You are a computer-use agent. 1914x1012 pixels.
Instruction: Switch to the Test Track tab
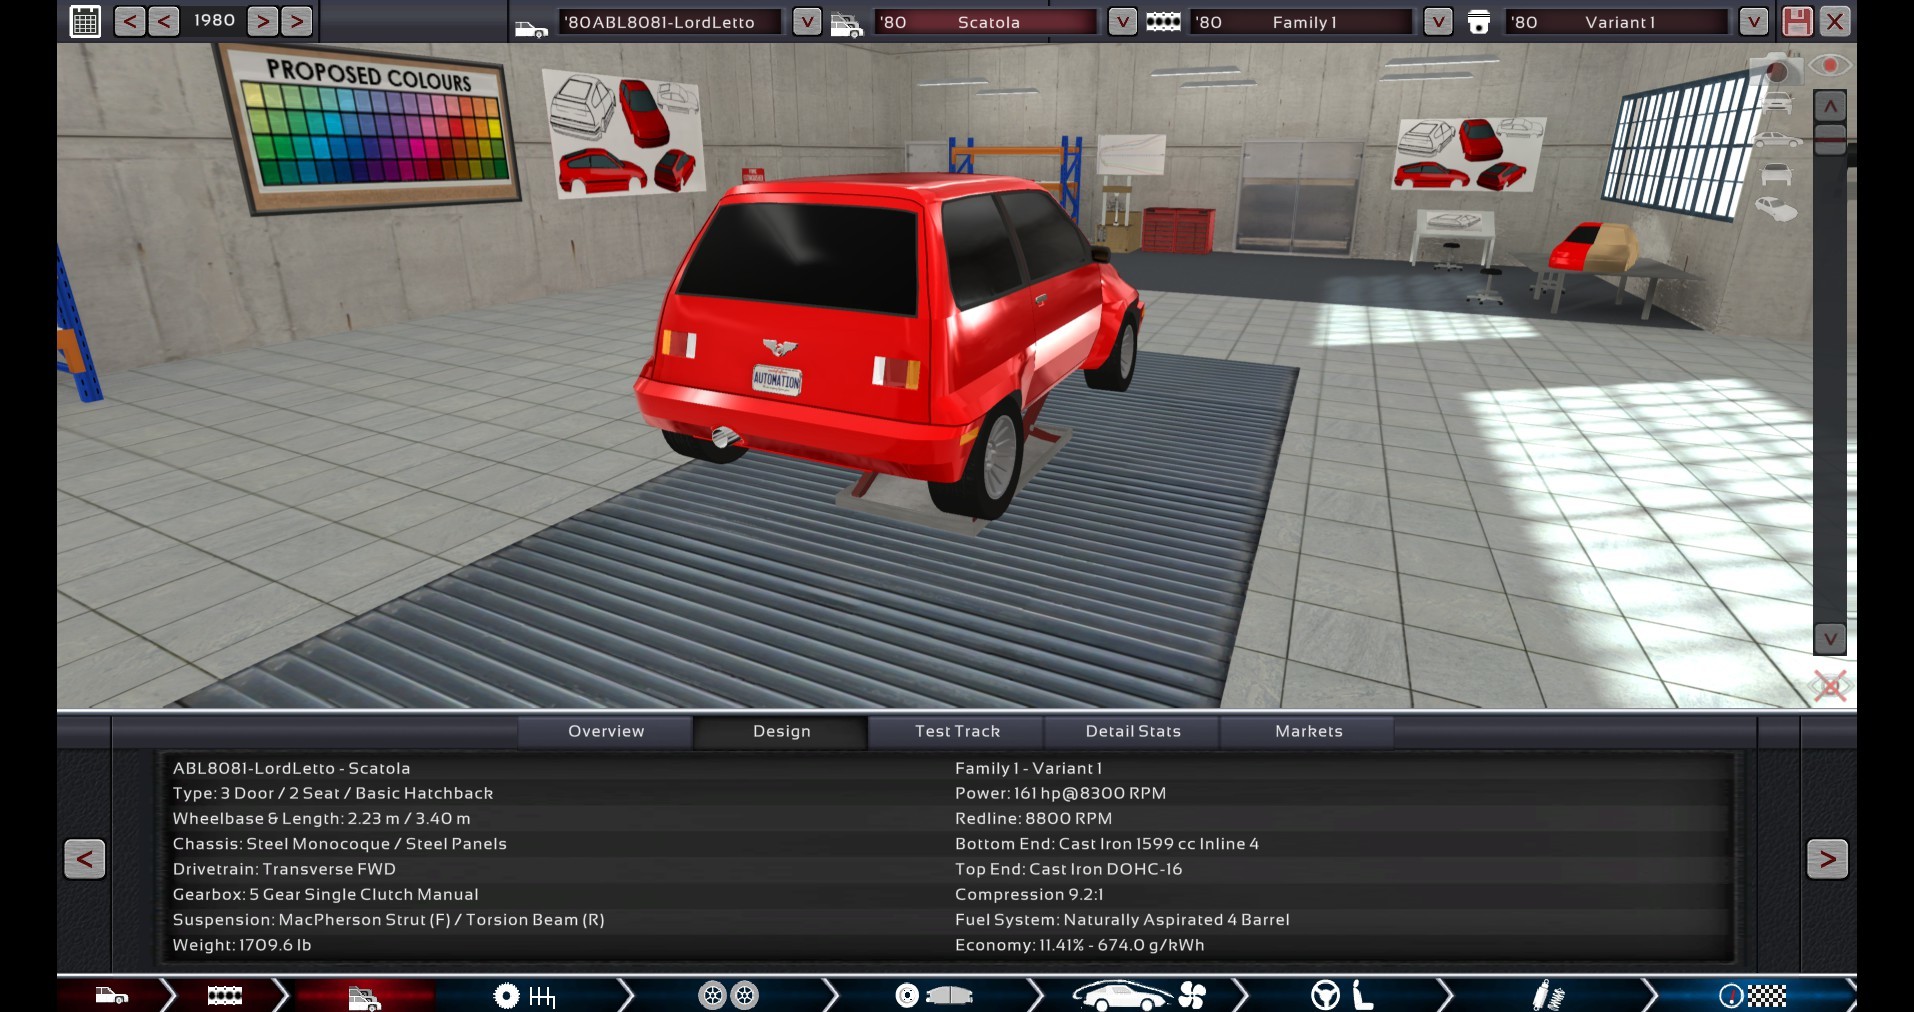(x=956, y=731)
